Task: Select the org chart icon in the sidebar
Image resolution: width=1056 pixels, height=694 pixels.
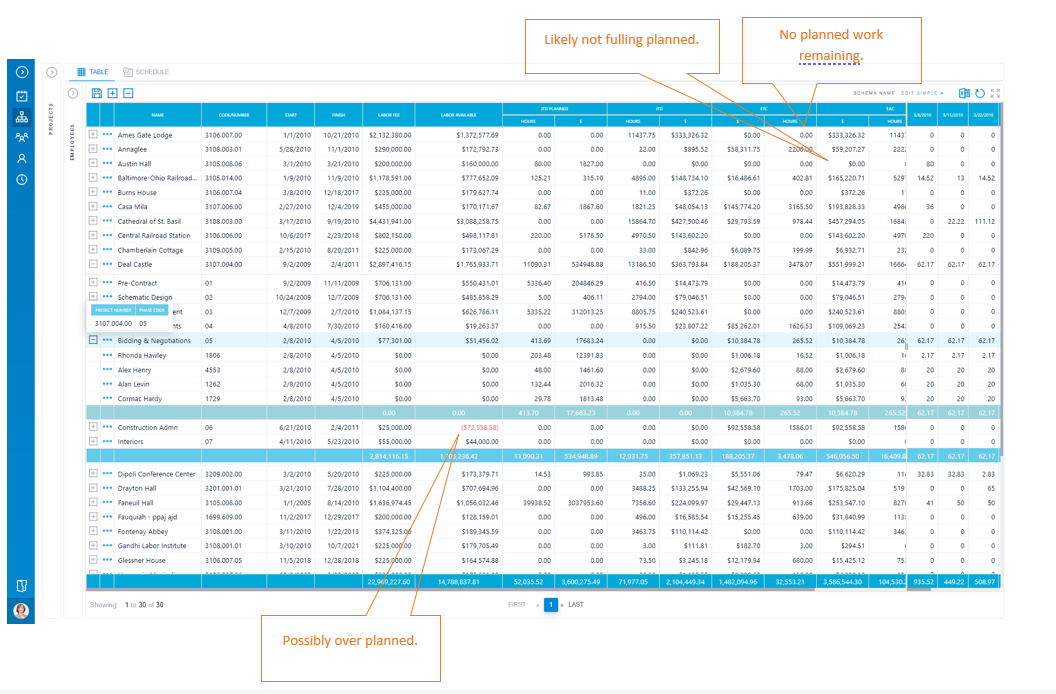Action: (22, 116)
